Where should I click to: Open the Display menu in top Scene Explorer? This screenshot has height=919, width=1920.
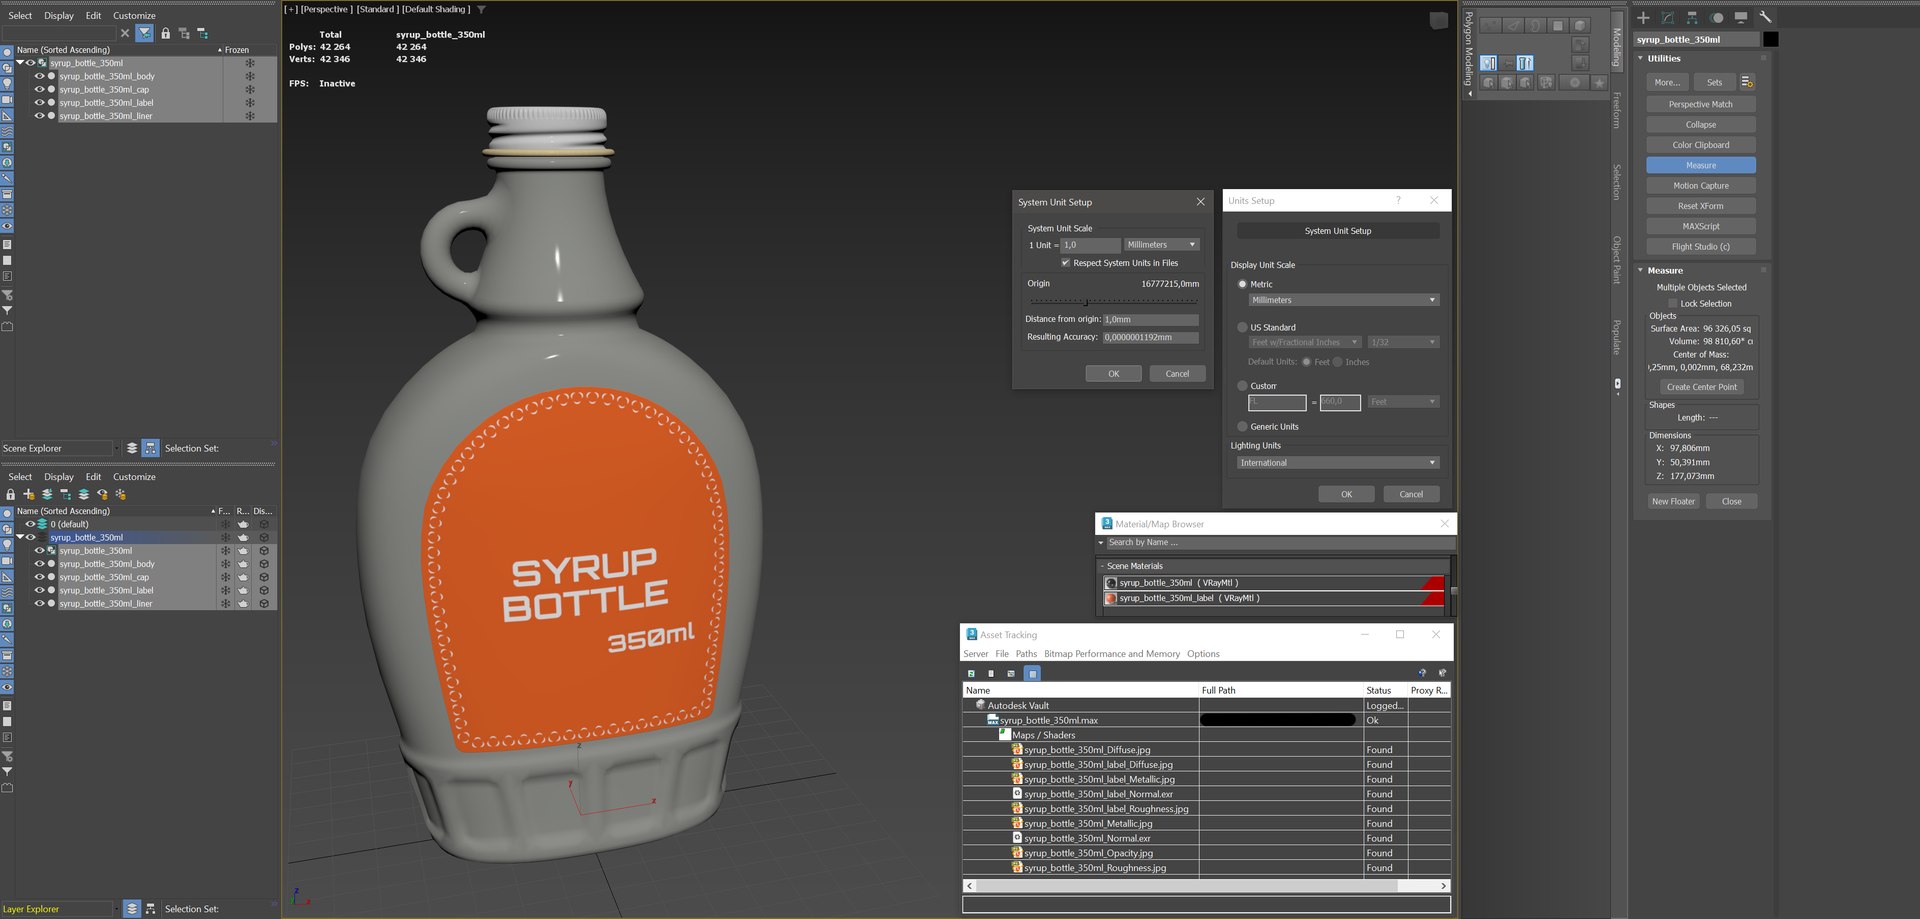click(x=59, y=16)
